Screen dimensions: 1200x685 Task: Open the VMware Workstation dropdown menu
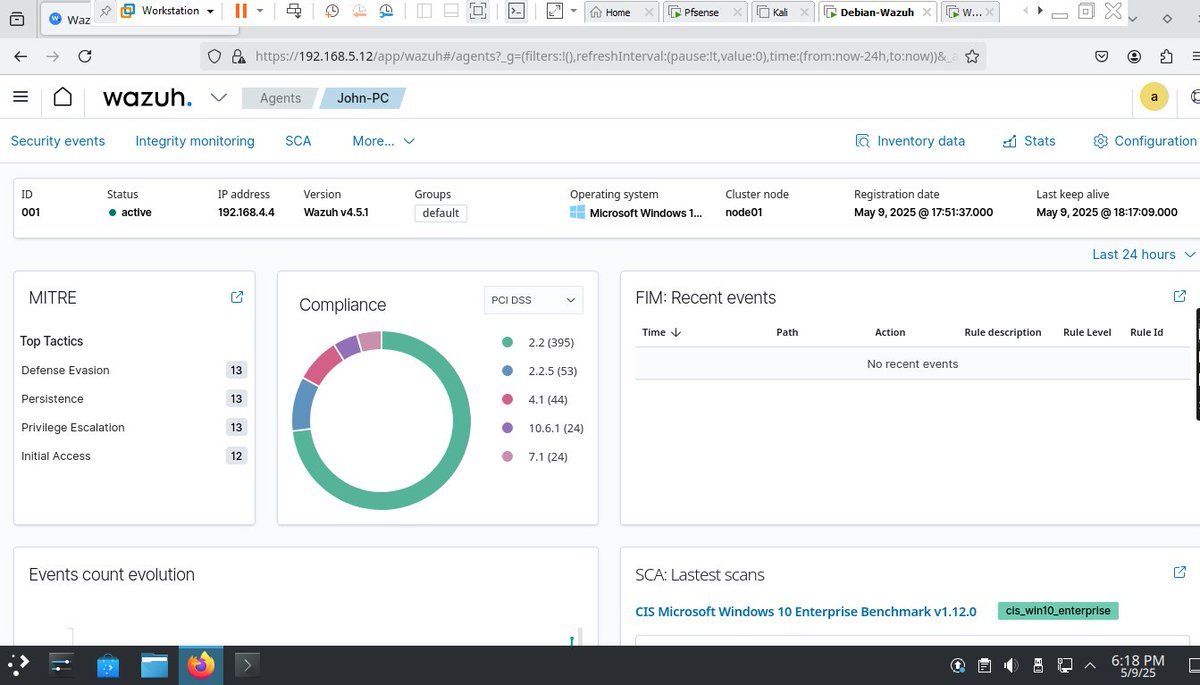tap(167, 11)
